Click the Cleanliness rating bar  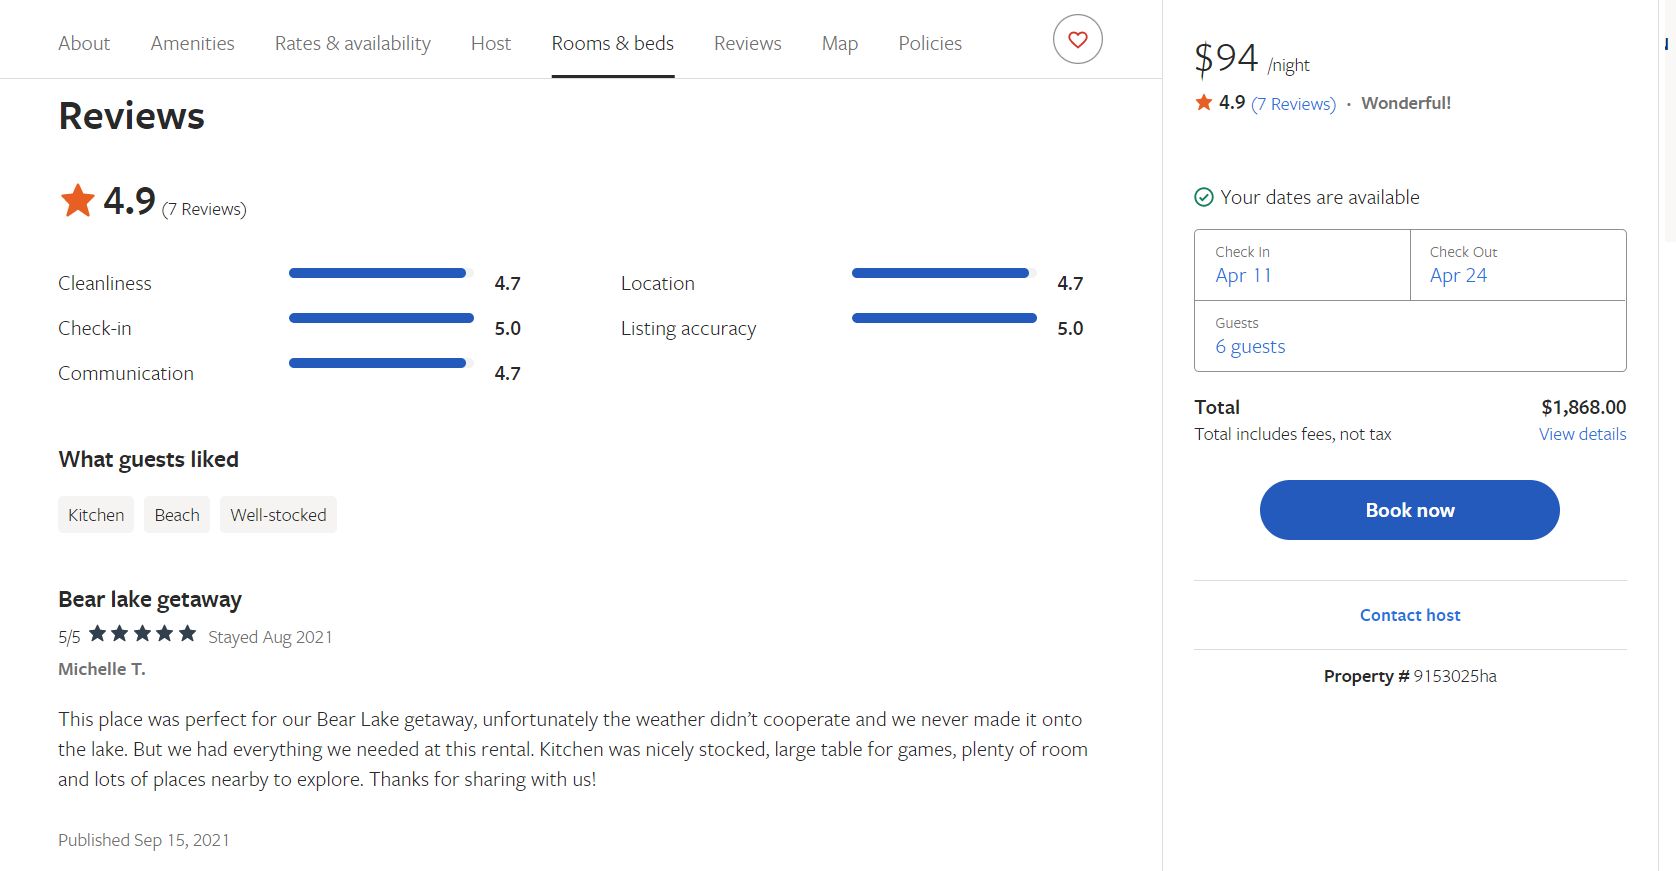tap(380, 273)
